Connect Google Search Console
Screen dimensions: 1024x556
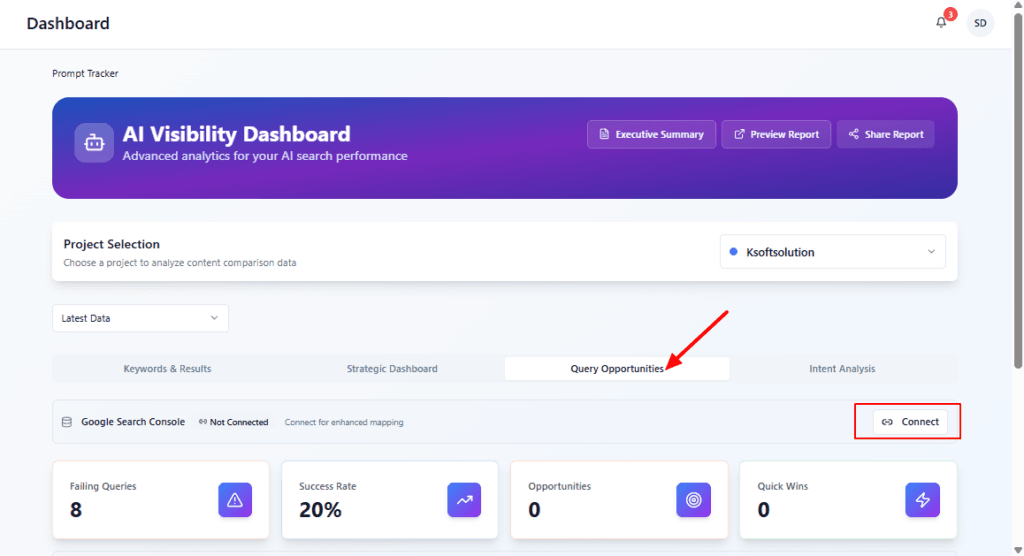[x=910, y=422]
